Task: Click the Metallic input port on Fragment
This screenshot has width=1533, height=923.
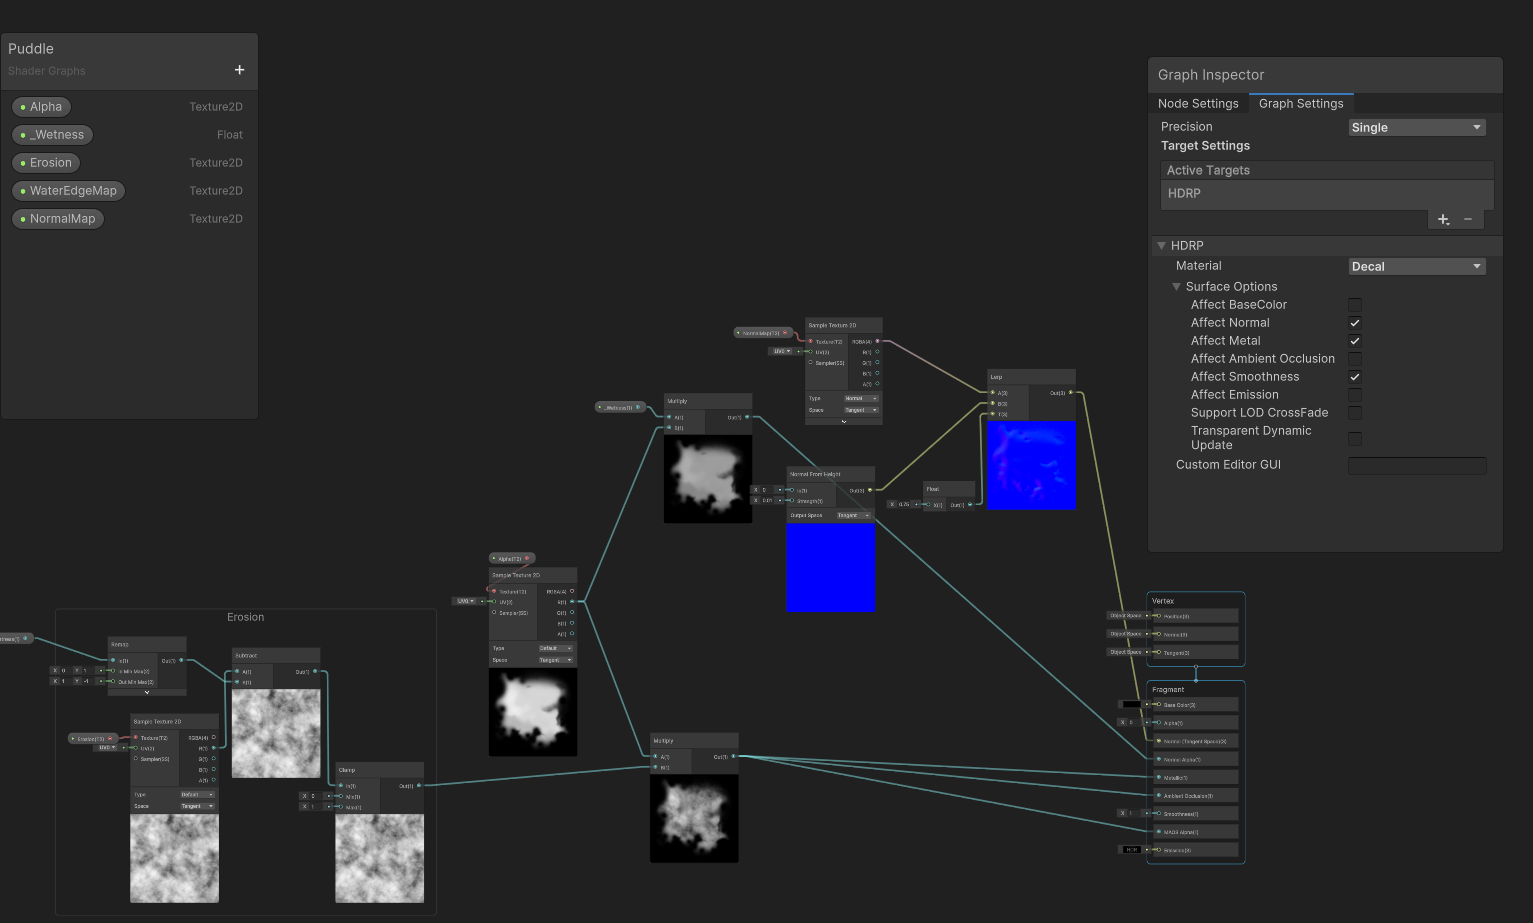Action: (x=1159, y=777)
